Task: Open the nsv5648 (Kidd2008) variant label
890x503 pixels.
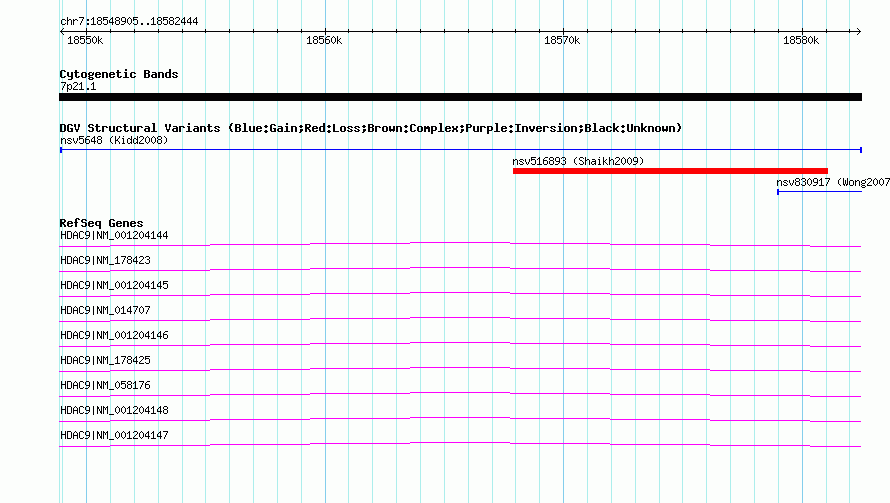Action: [114, 140]
